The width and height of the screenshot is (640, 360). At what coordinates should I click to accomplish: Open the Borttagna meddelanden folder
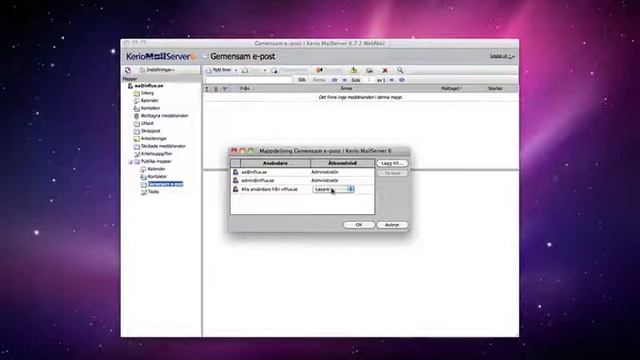[164, 116]
